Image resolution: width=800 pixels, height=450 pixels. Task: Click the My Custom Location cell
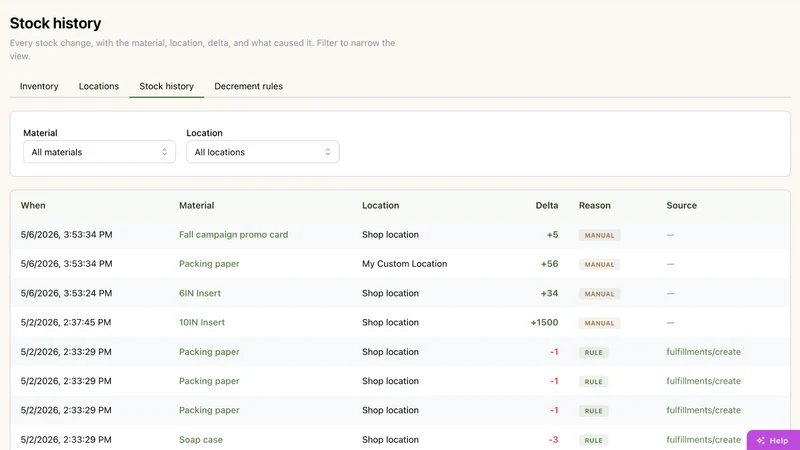405,264
